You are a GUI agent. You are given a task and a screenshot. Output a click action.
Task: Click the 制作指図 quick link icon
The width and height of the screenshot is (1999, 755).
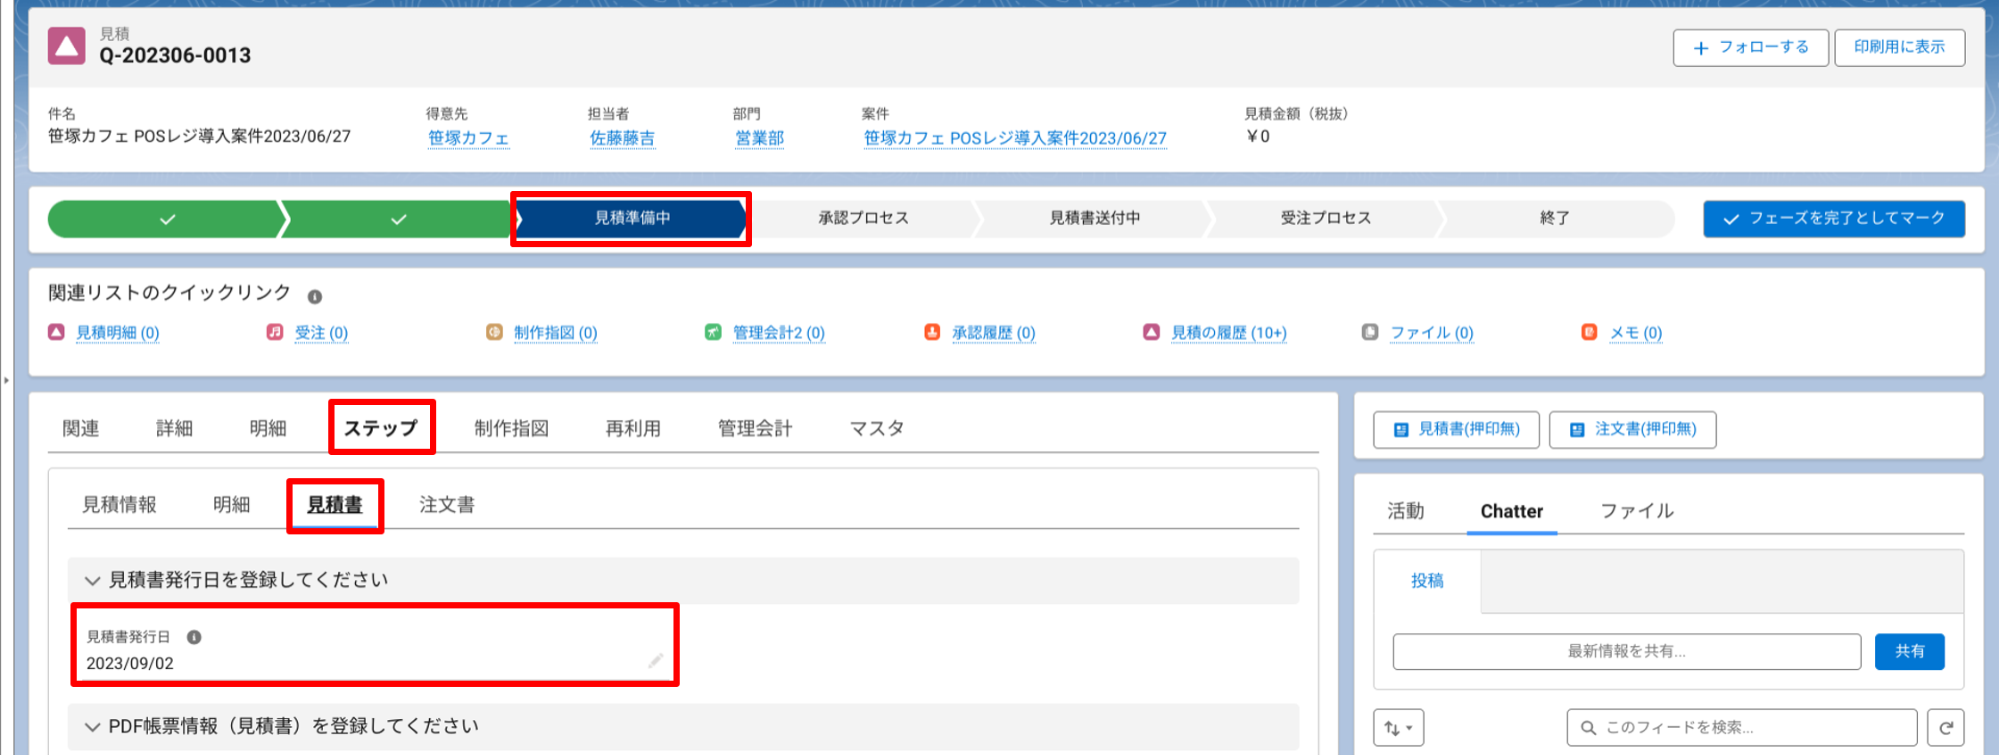494,332
